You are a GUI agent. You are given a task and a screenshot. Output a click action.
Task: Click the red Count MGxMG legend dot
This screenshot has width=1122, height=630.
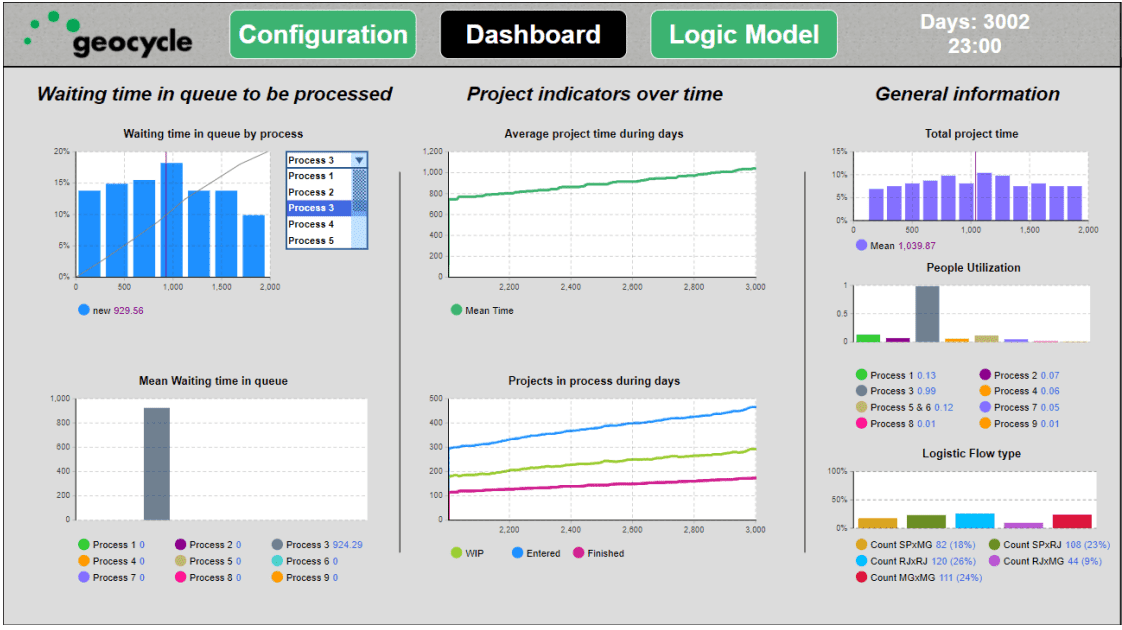tap(861, 577)
